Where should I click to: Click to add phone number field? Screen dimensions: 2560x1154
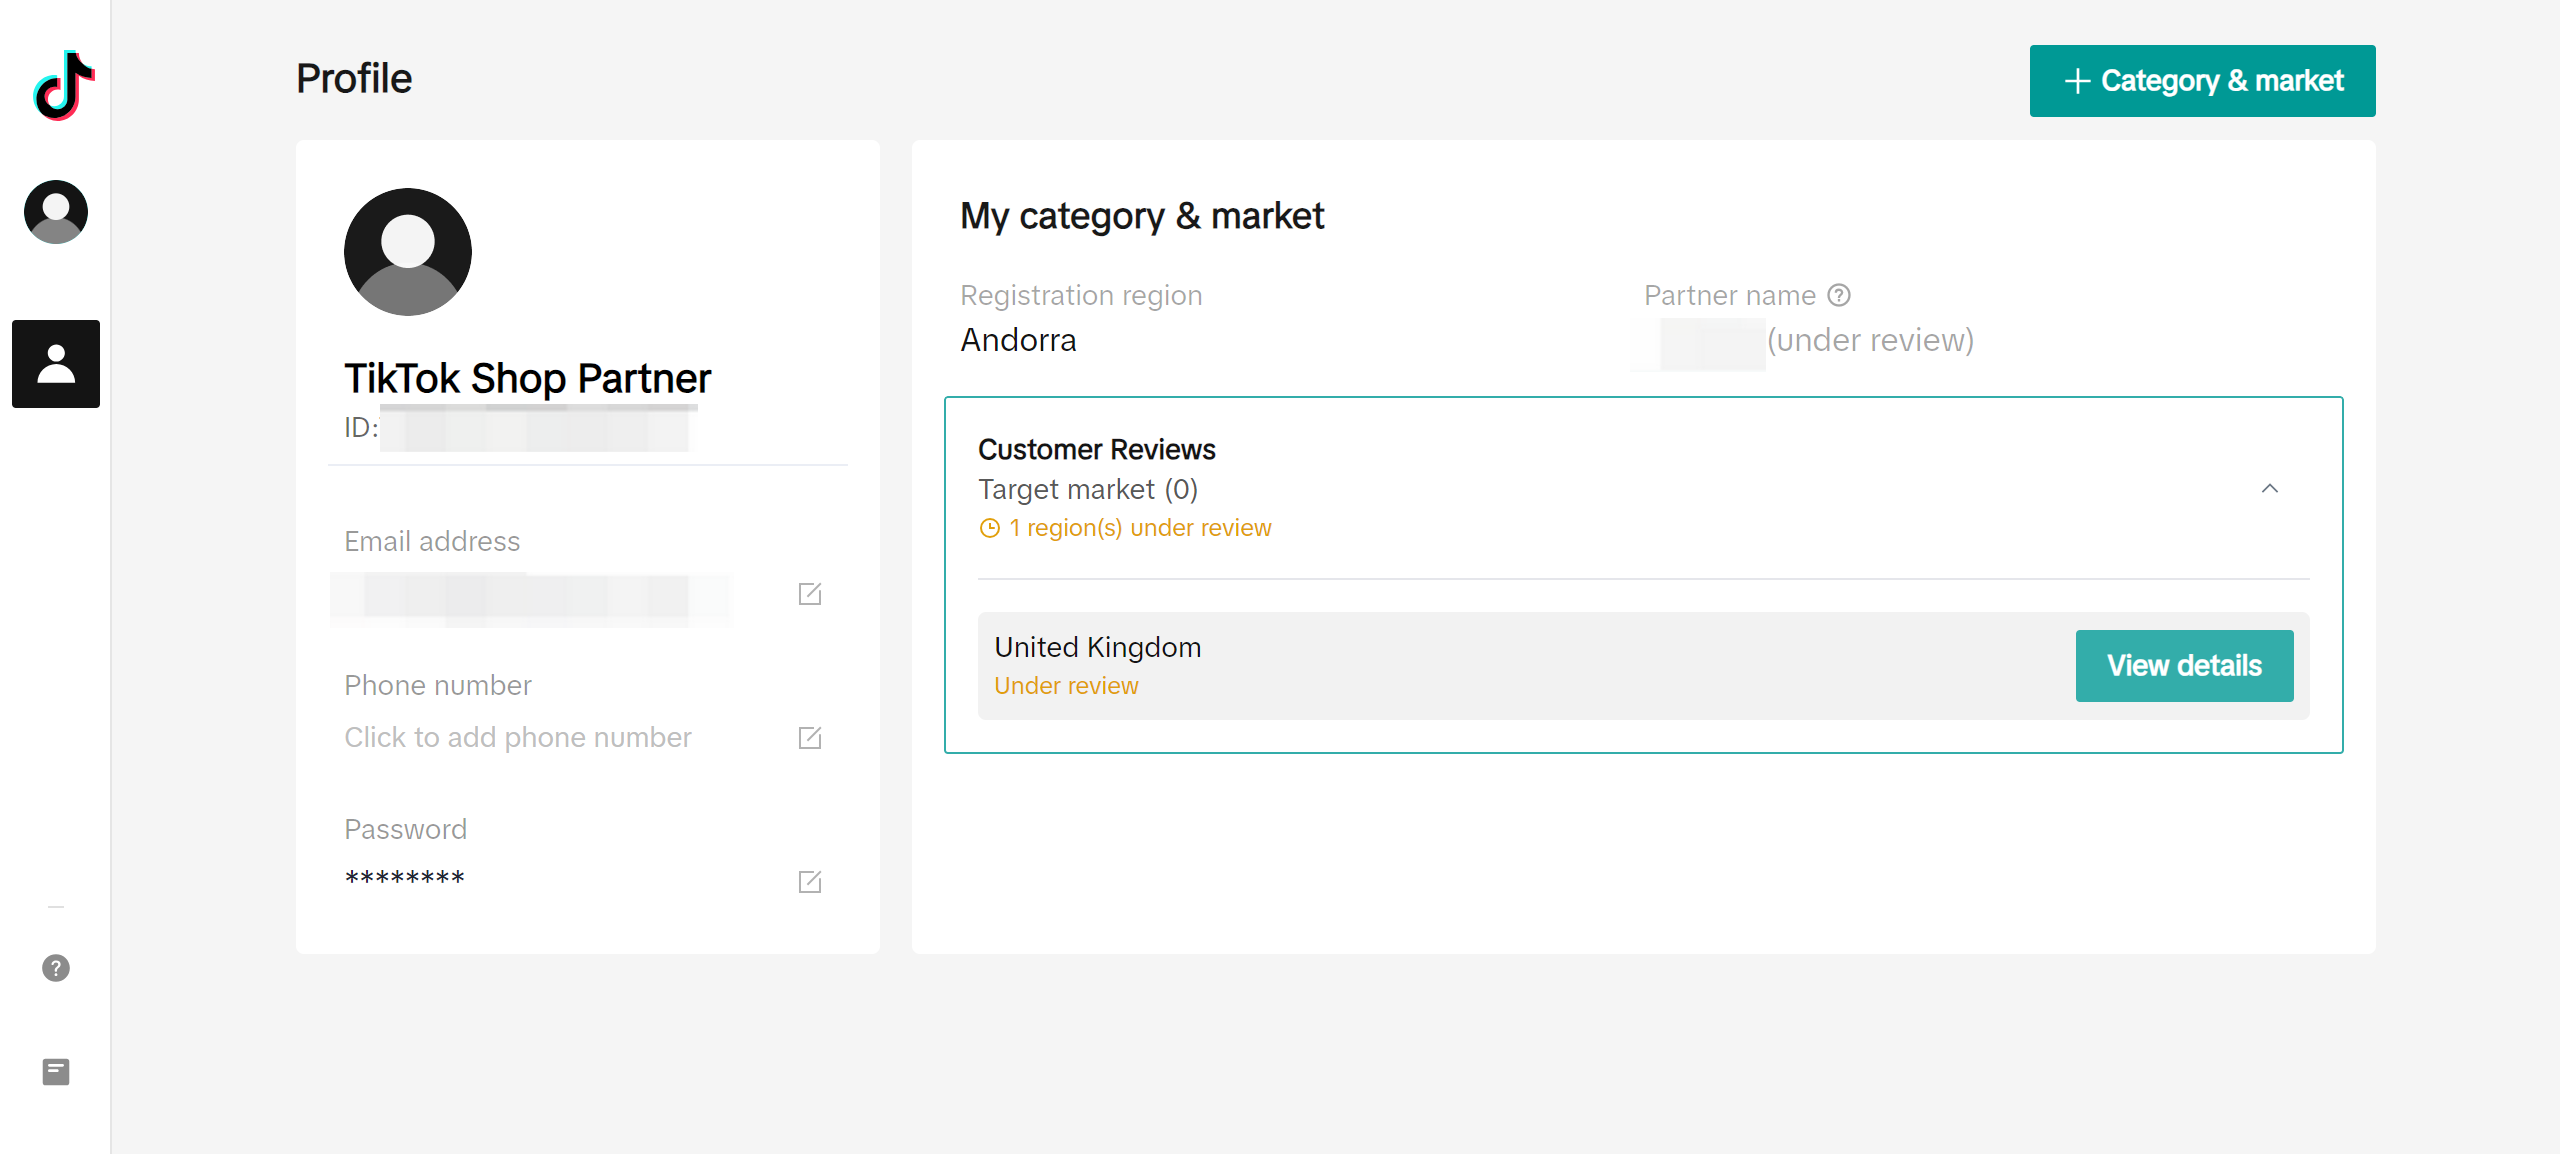click(x=518, y=738)
